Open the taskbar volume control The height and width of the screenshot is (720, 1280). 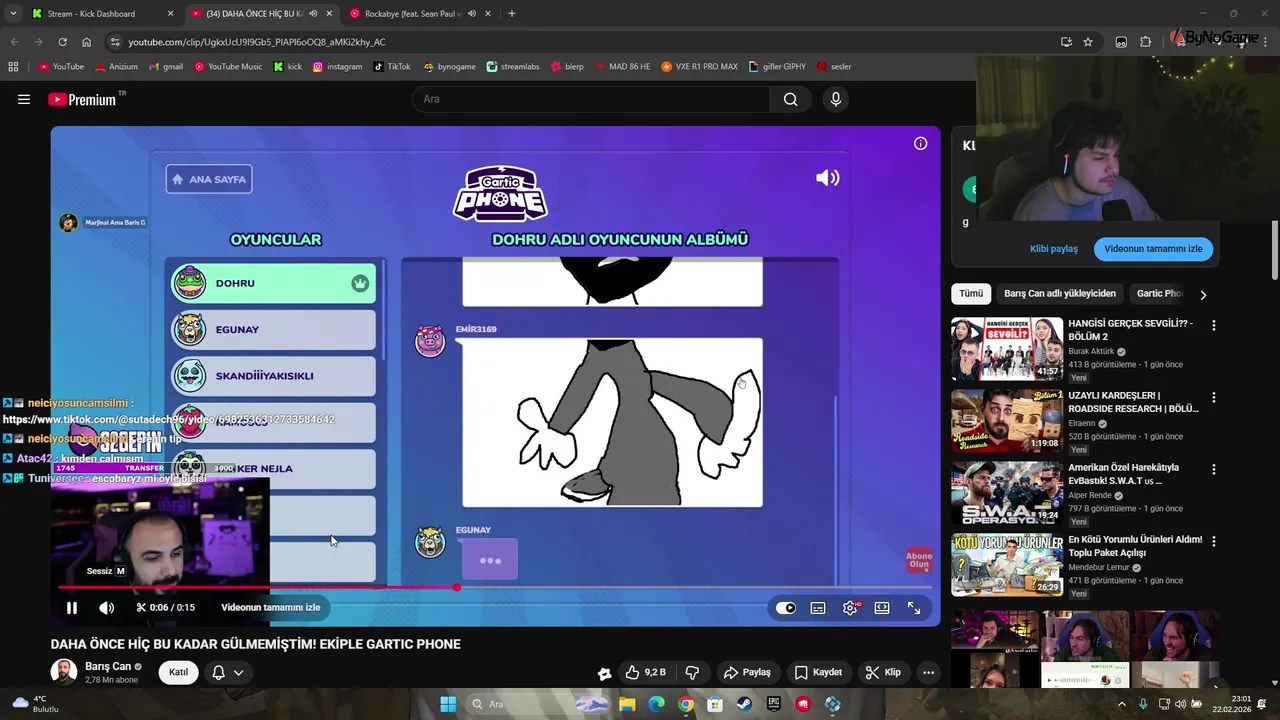(1180, 704)
